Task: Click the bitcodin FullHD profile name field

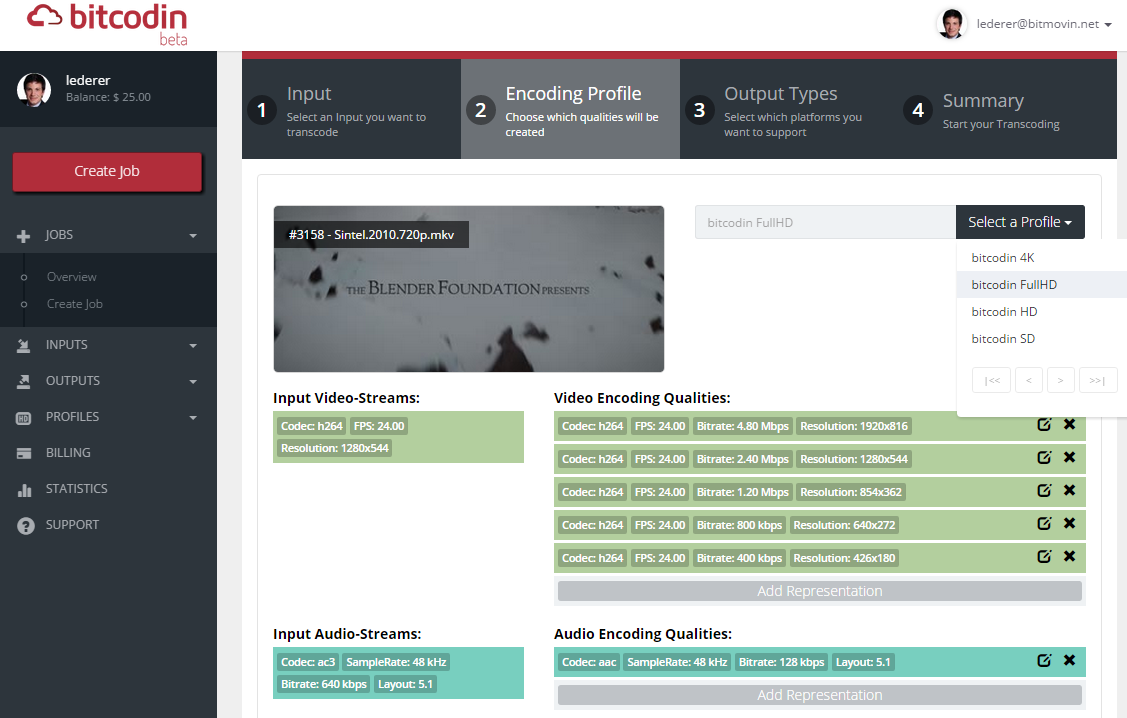Action: [825, 222]
